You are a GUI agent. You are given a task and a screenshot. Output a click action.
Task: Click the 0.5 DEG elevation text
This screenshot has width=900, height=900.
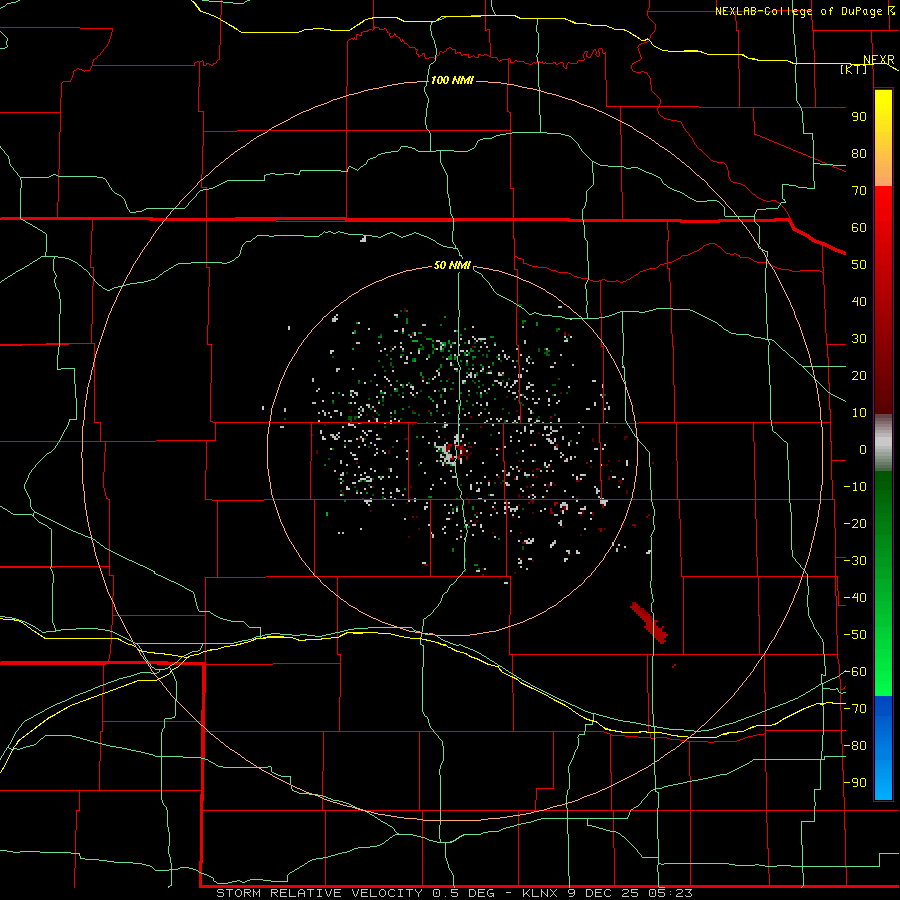coord(465,893)
